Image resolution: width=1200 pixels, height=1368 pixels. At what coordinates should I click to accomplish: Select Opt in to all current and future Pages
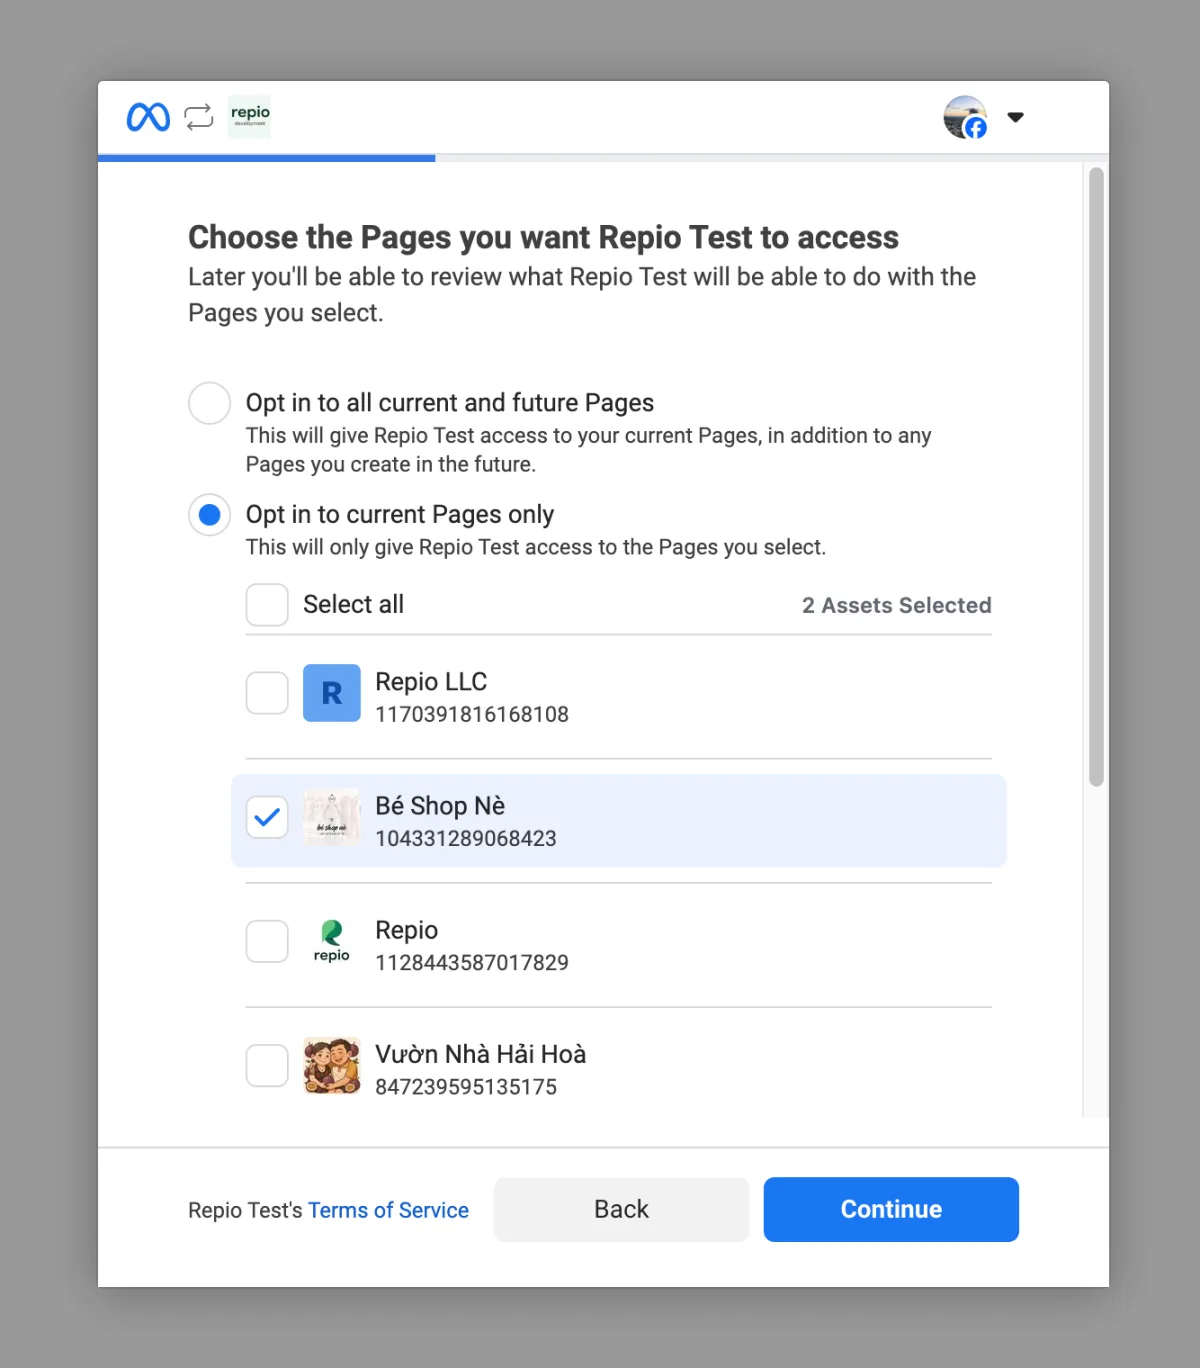(x=210, y=403)
